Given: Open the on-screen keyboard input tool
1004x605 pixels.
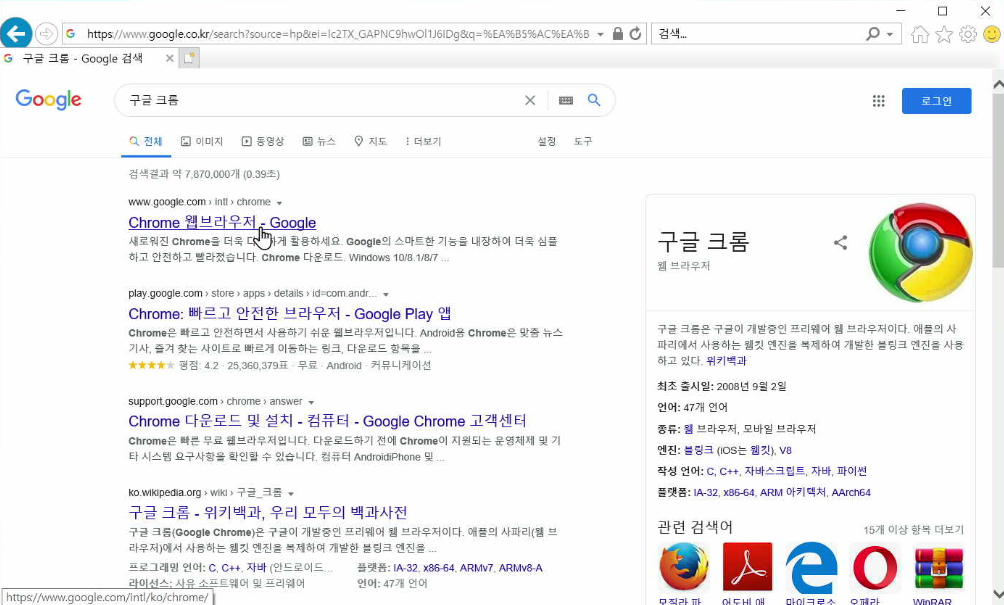Looking at the screenshot, I should (x=565, y=101).
